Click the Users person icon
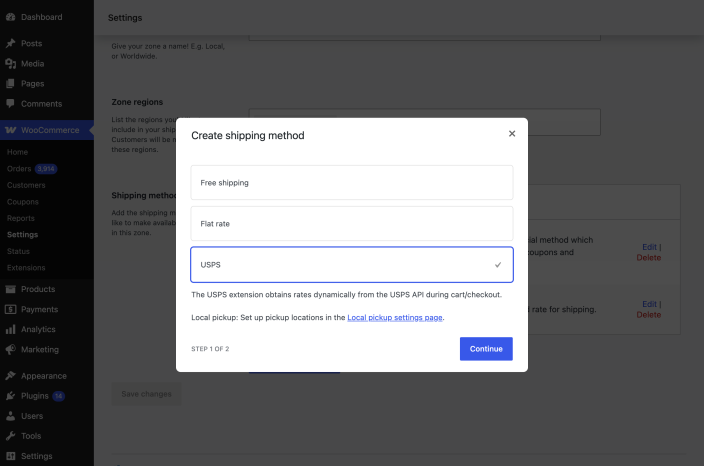Screen dimensions: 704x466 (11, 416)
